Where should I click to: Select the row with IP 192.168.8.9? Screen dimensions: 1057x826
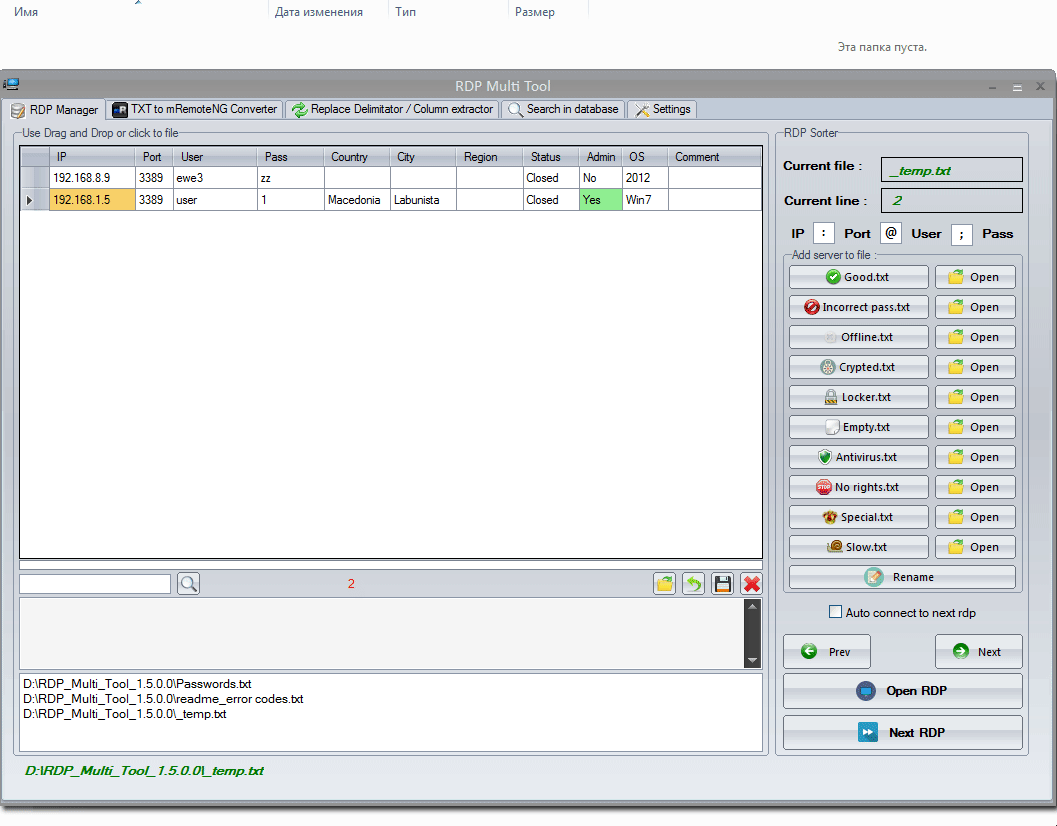click(x=92, y=178)
